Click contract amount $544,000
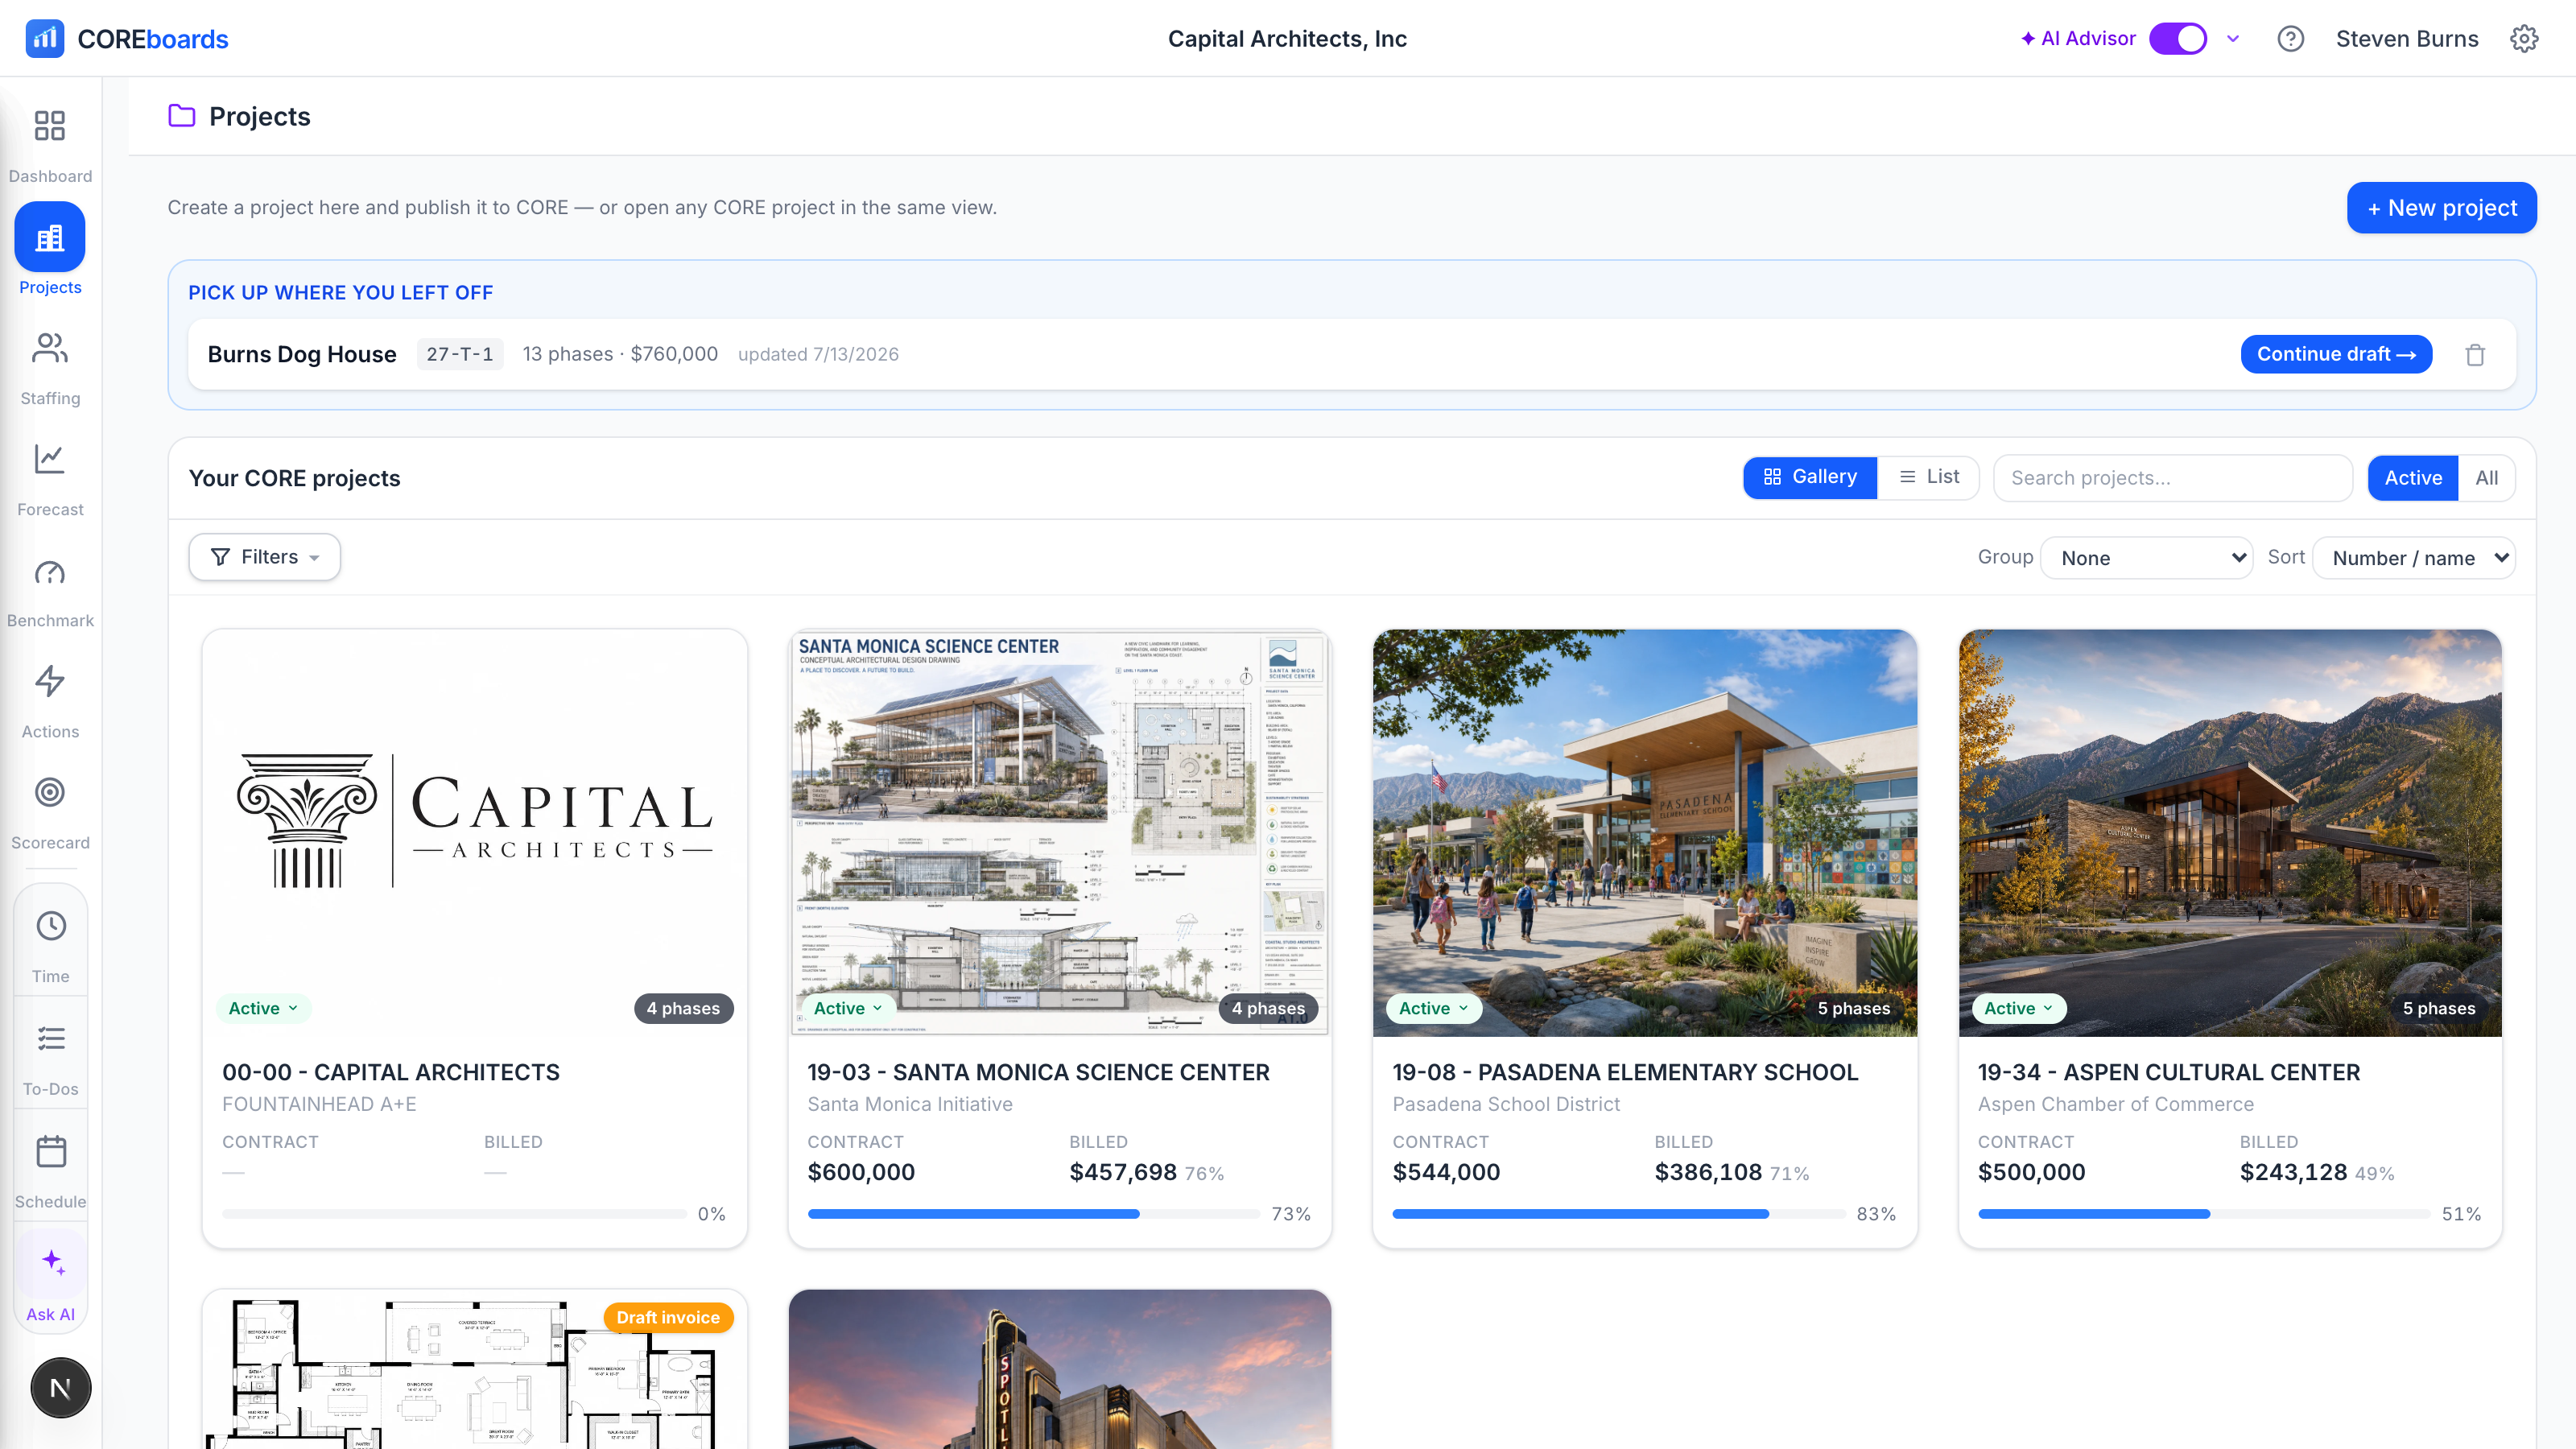 pos(1446,1172)
